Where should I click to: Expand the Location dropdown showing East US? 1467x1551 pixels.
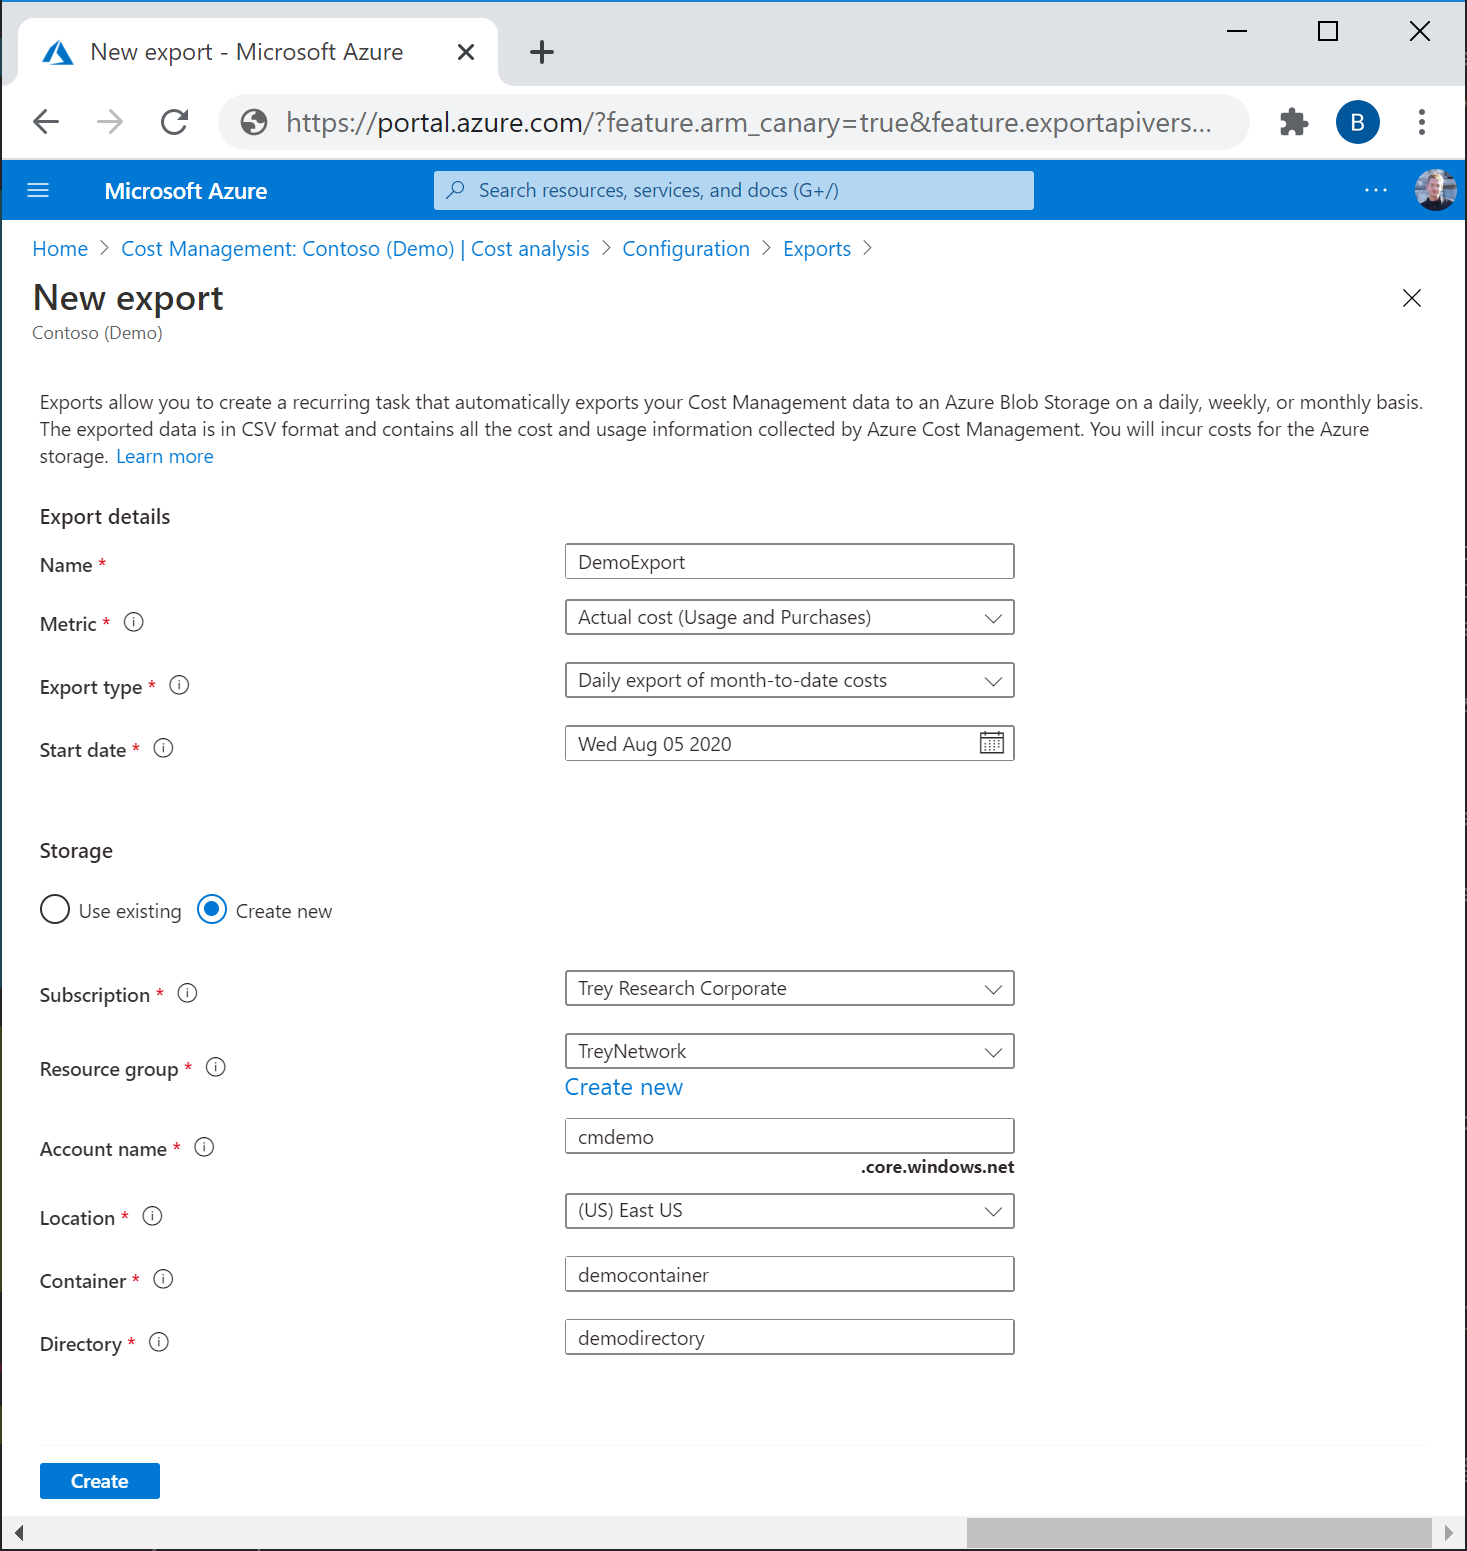[789, 1211]
